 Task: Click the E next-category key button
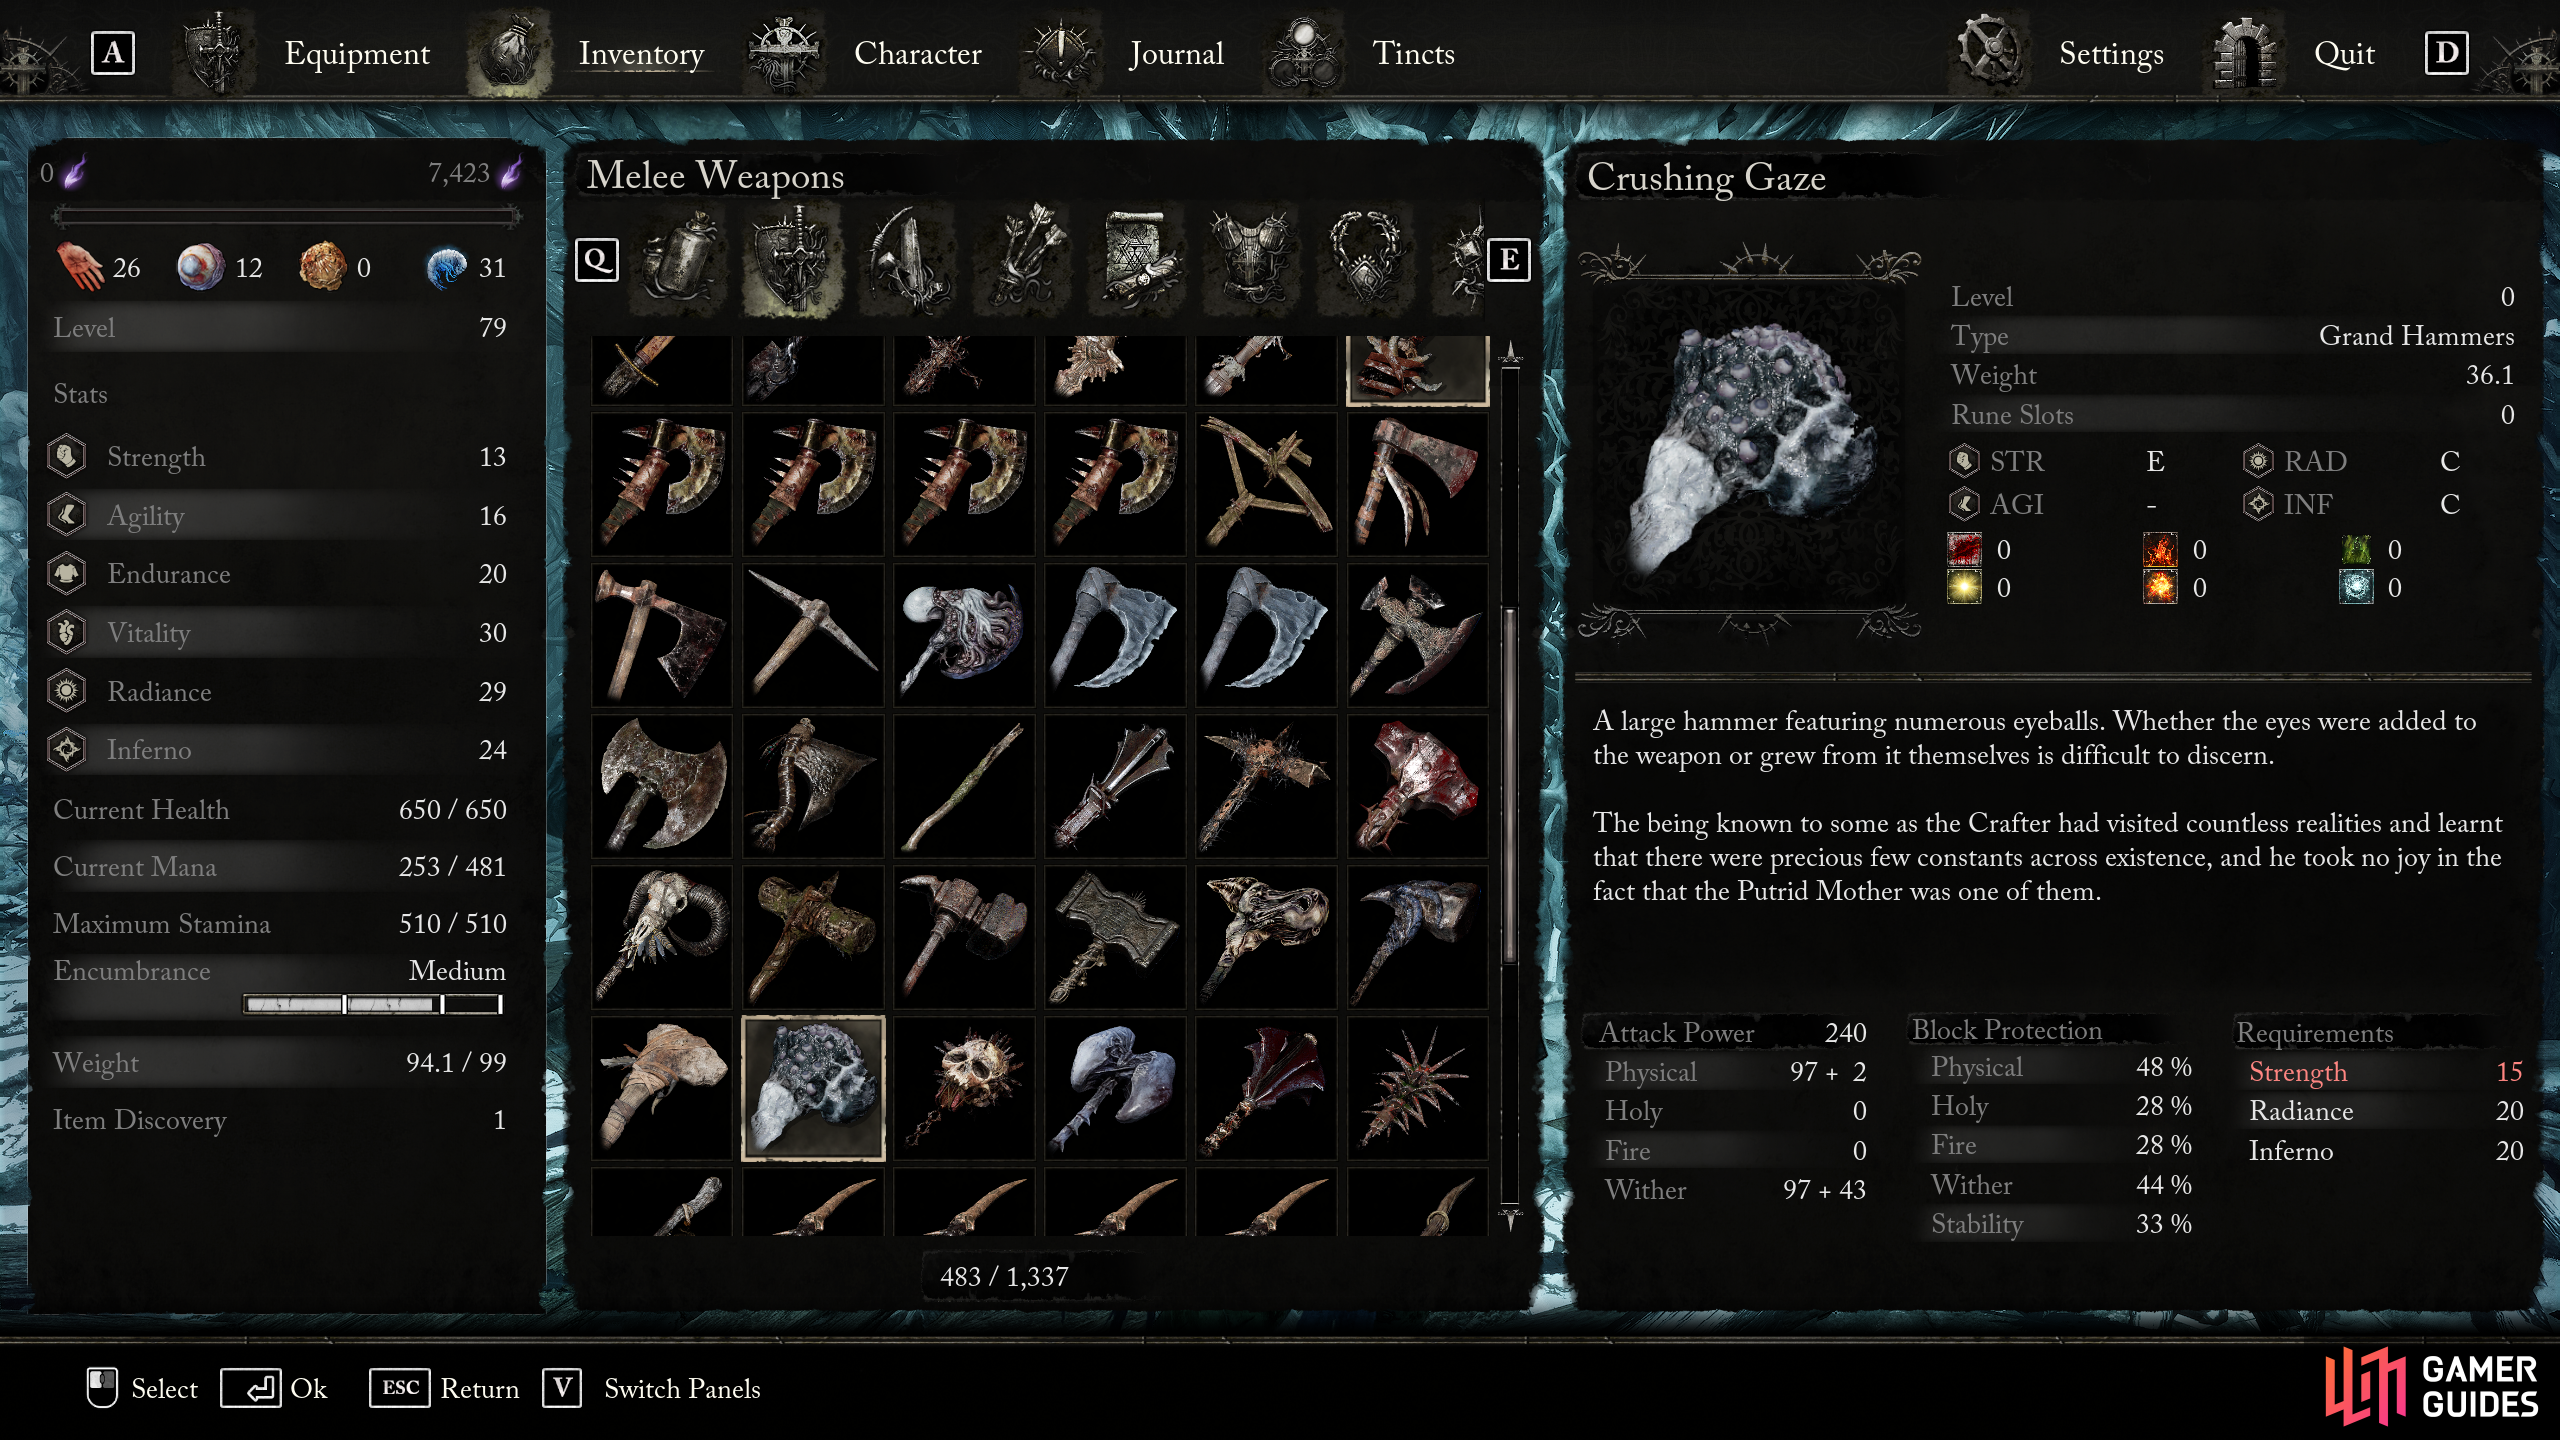pos(1509,260)
